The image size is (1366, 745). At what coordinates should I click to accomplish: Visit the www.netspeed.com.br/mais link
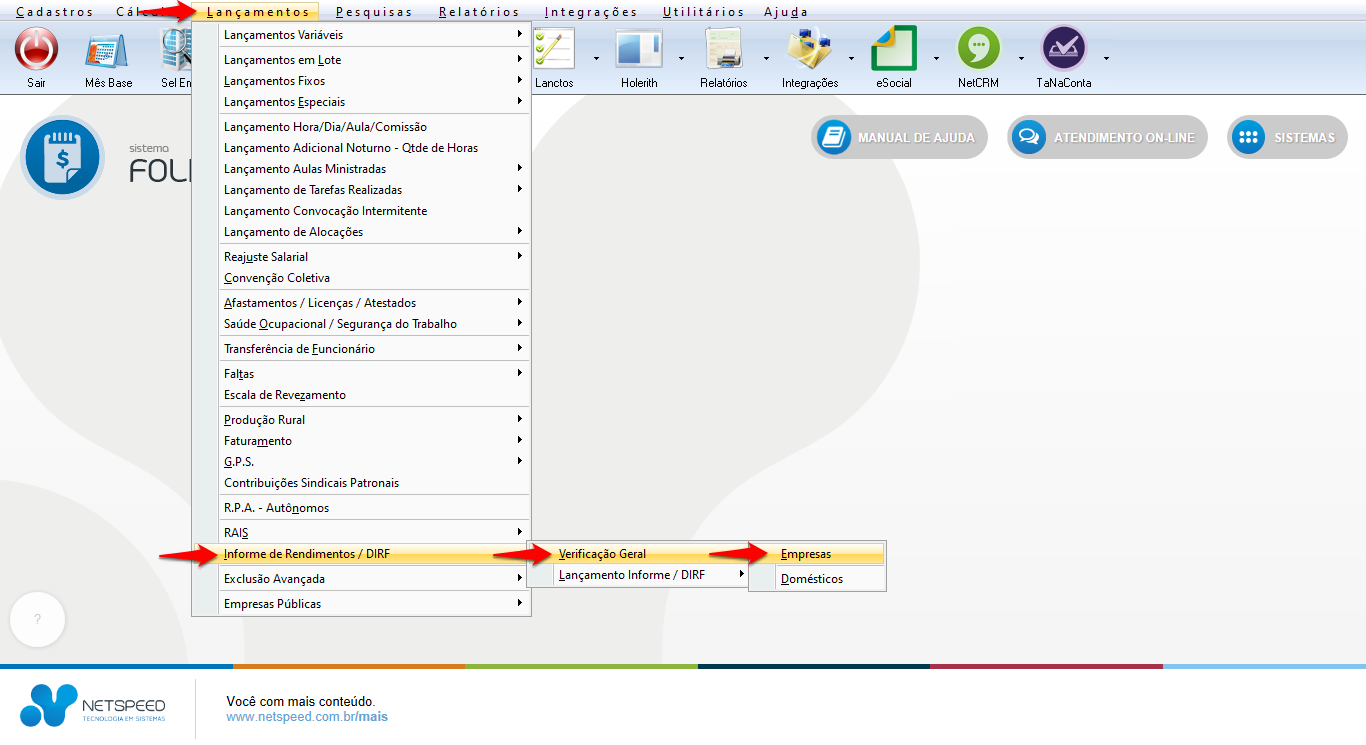tap(306, 717)
